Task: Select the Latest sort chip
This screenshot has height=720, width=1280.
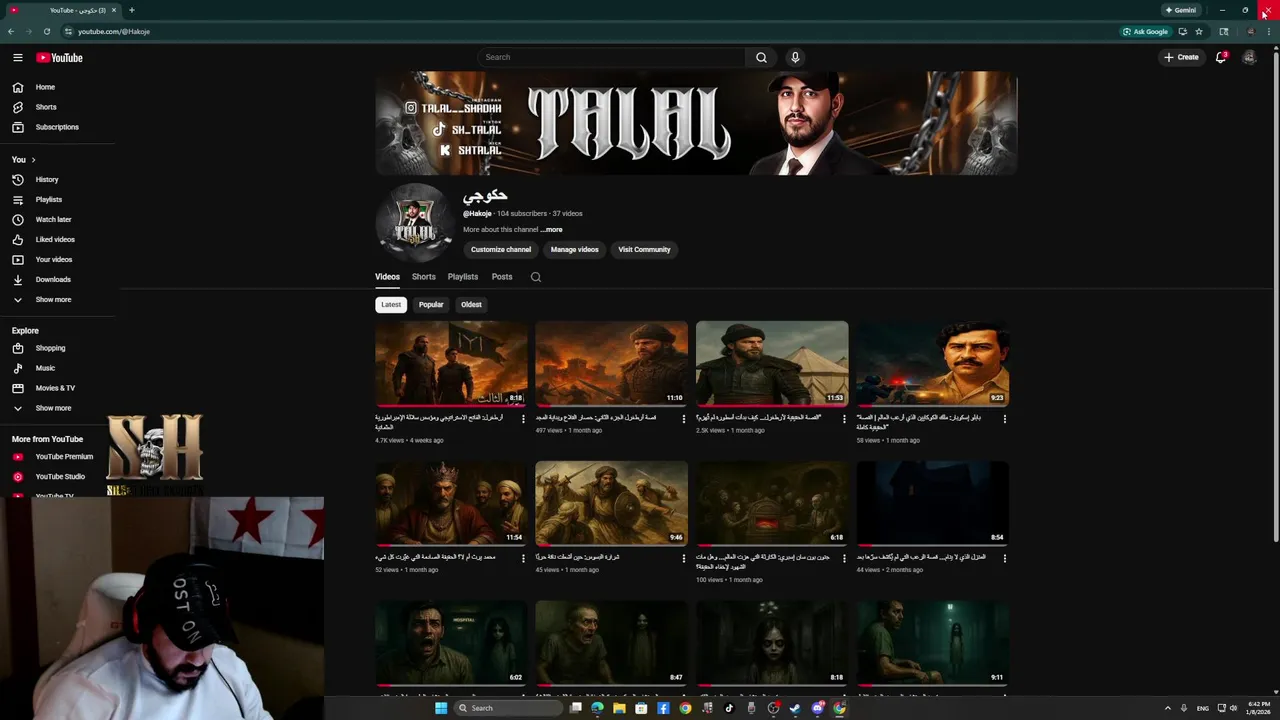Action: click(x=391, y=305)
